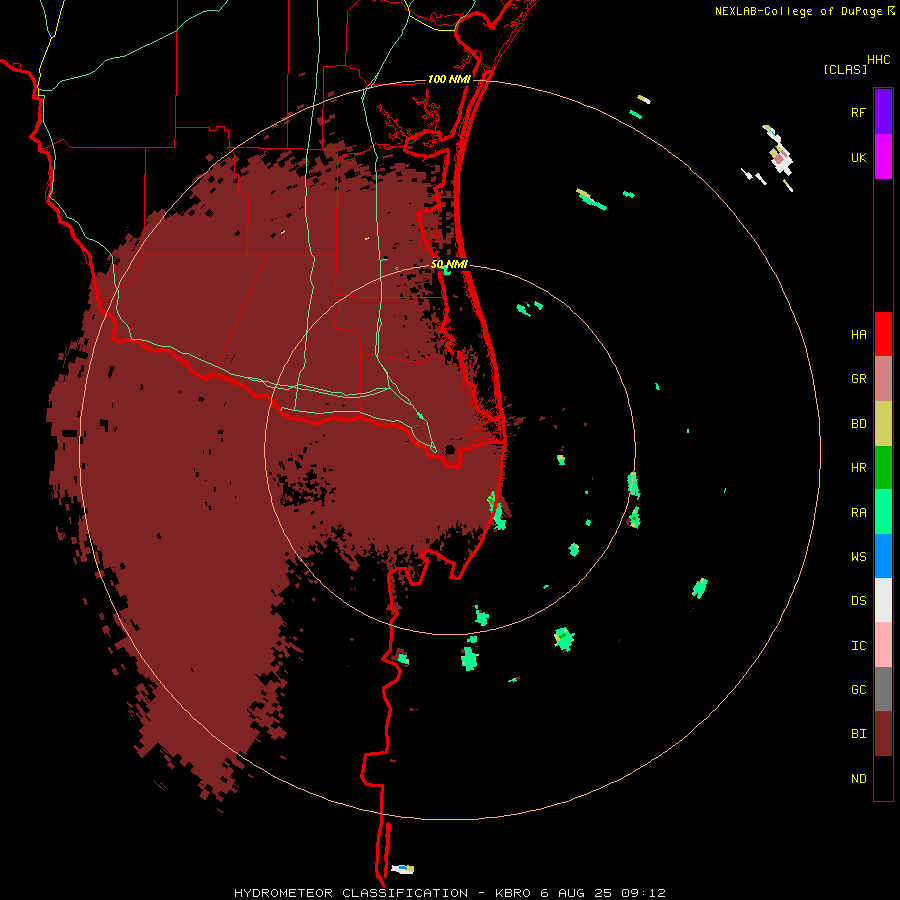
Task: Click the ND black legend swatch
Action: [x=883, y=778]
